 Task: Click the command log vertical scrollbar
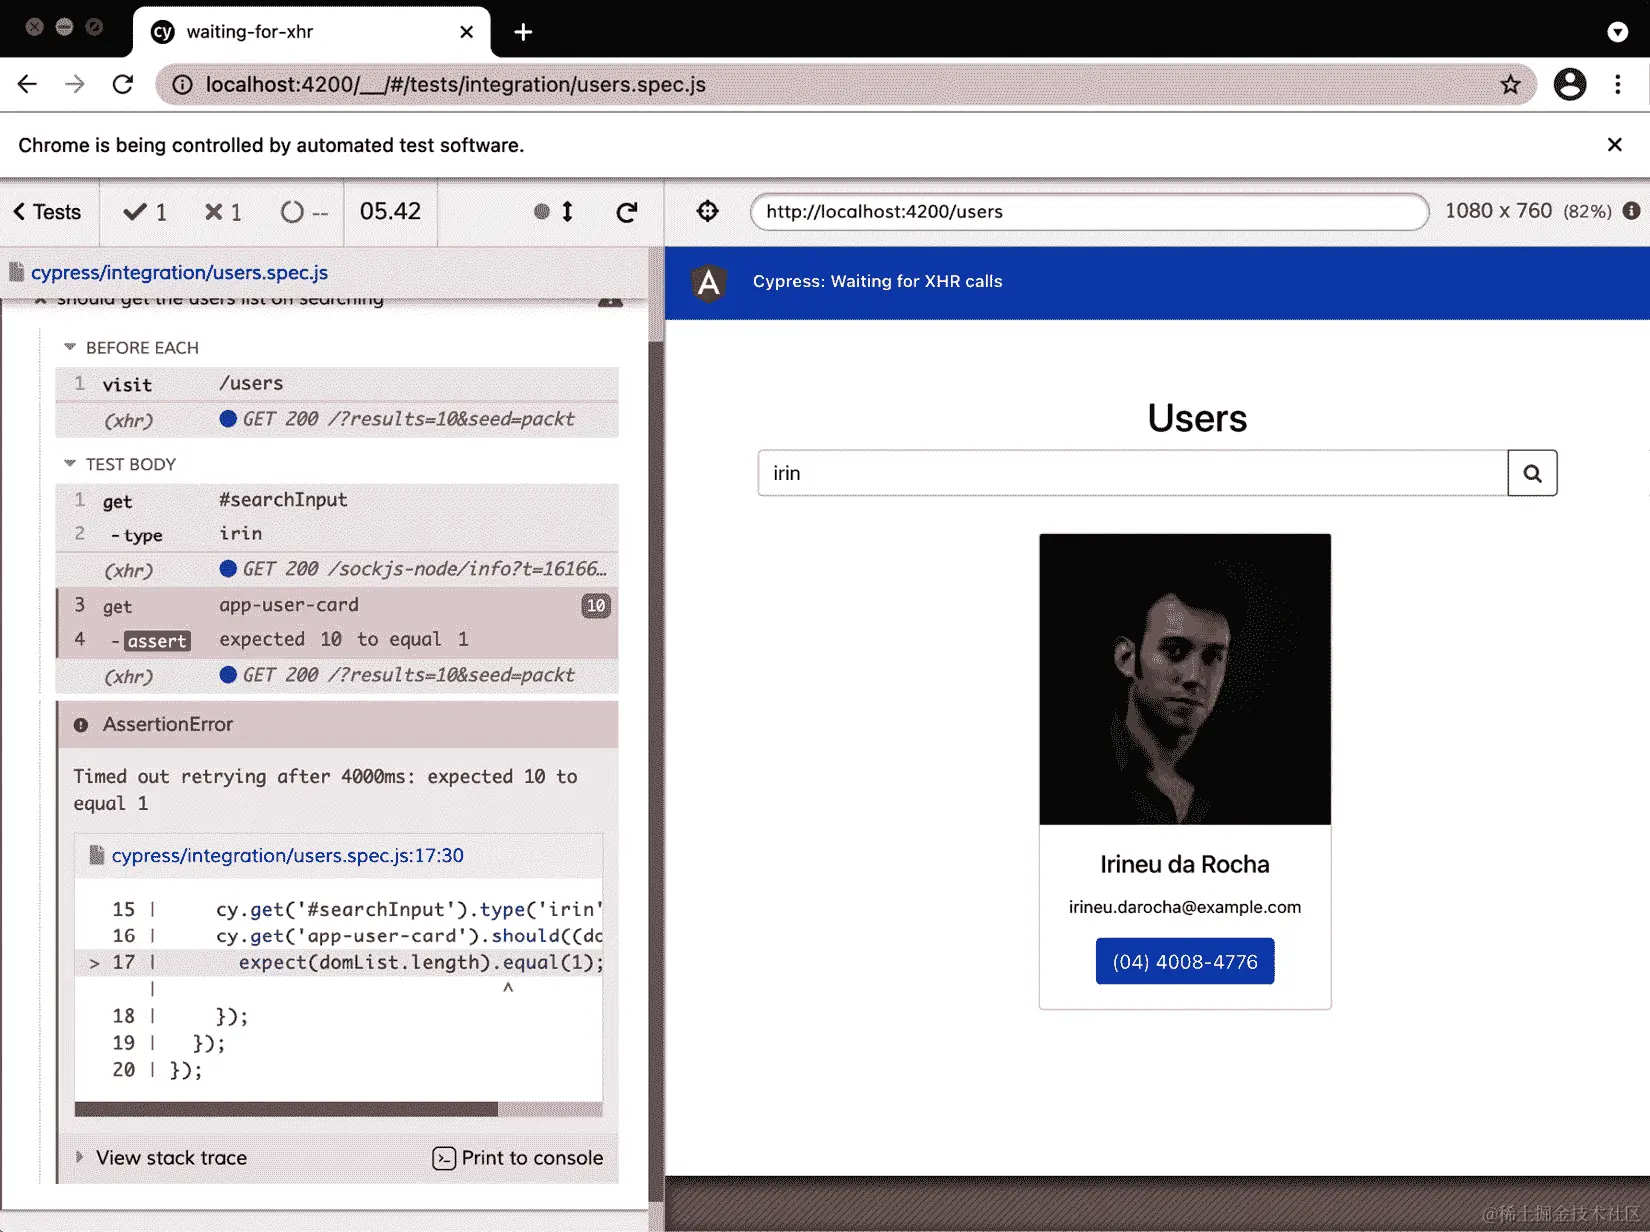coord(656,770)
